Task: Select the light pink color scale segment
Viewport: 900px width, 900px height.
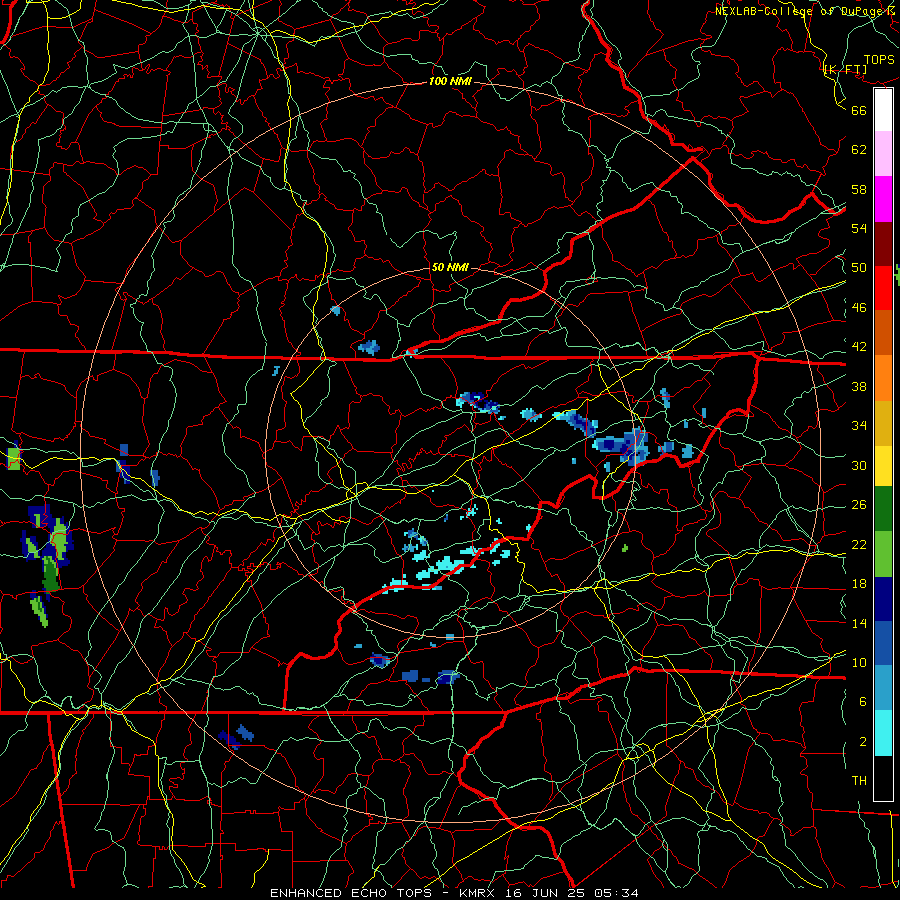Action: (x=883, y=154)
